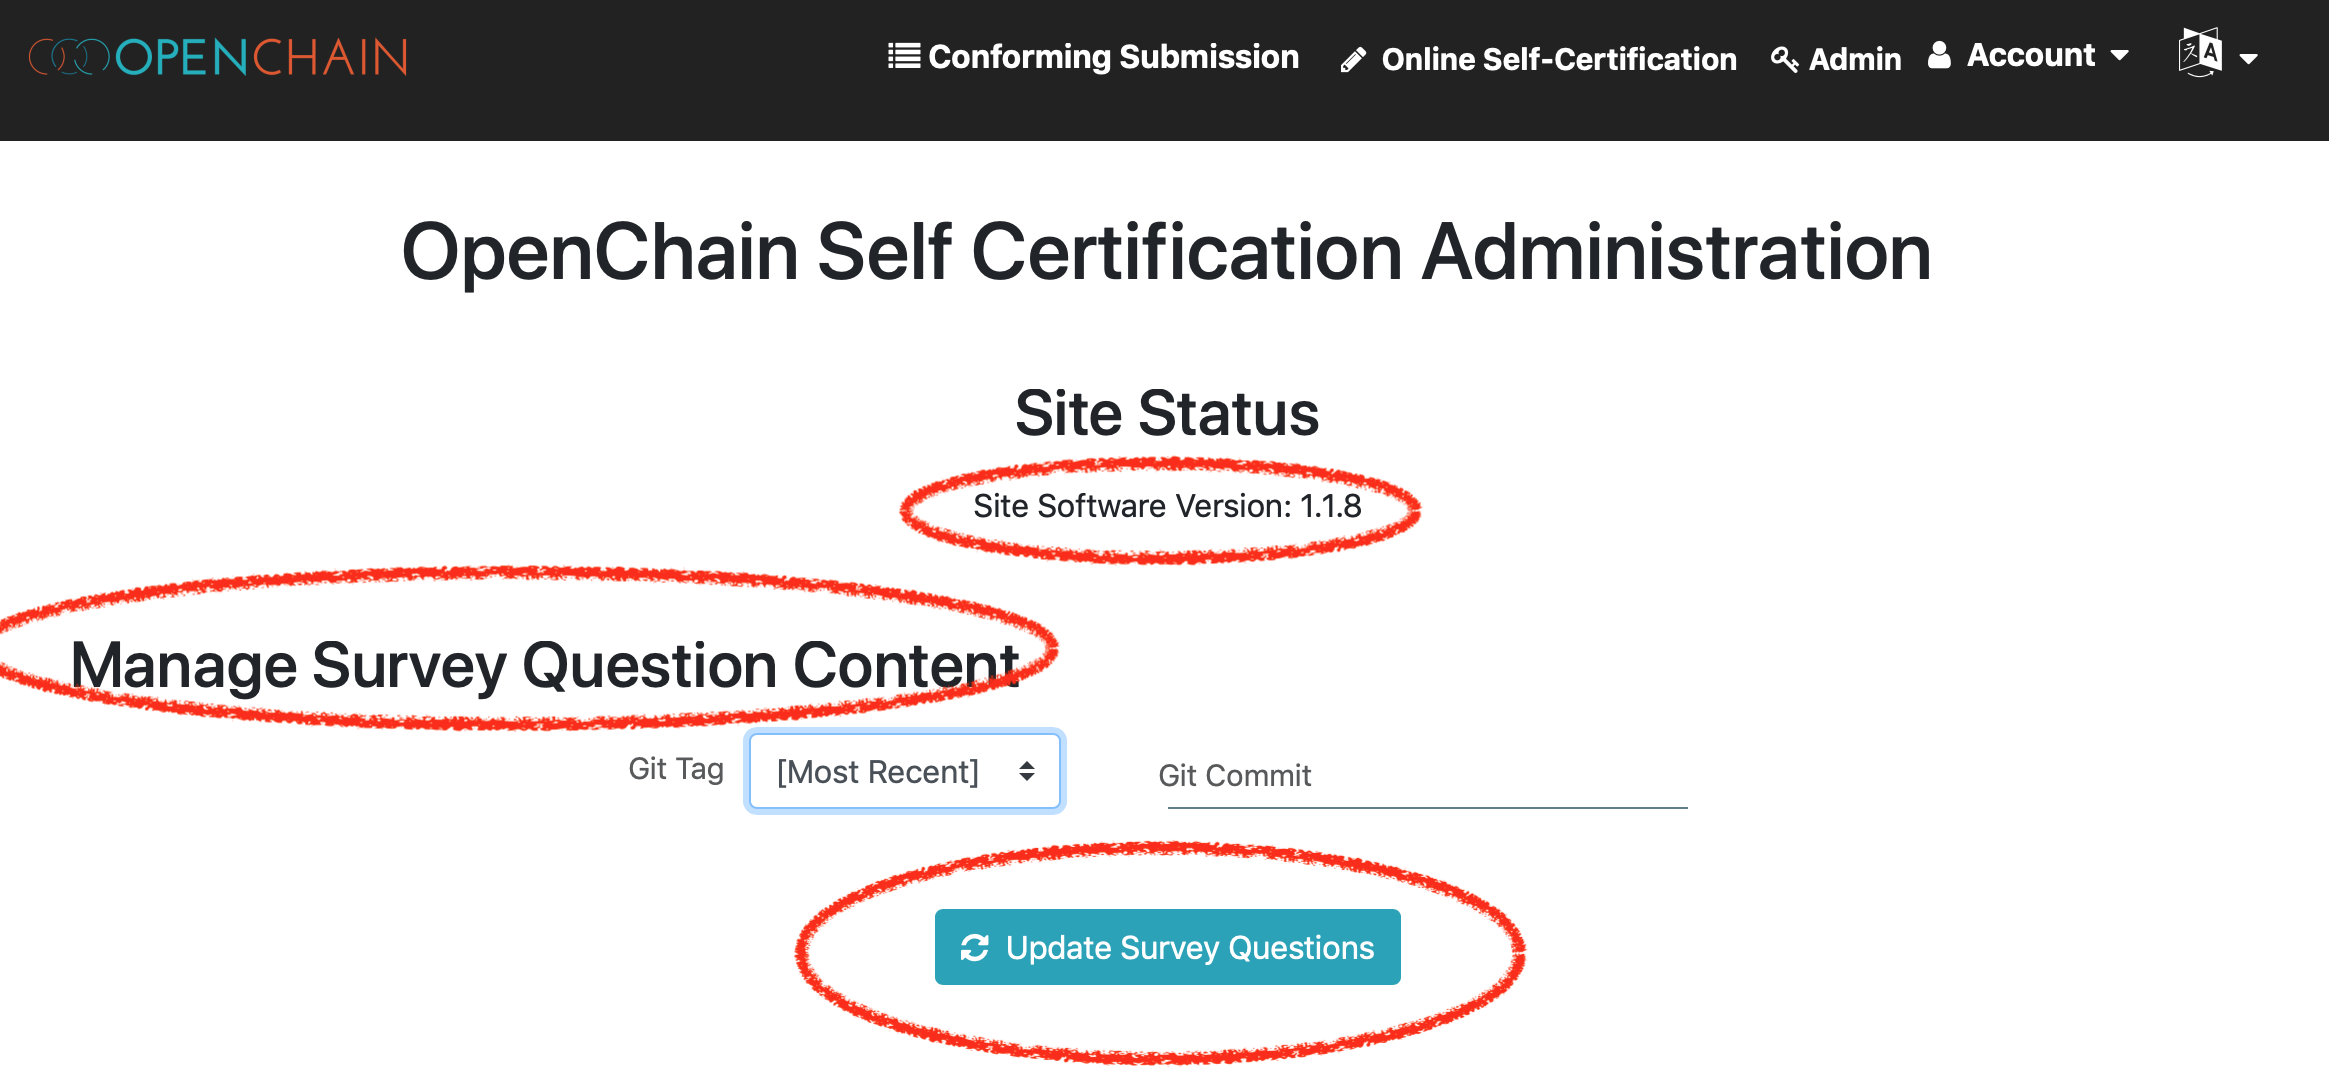Click the Admin navigation link
Screen dimensions: 2329x1083
point(1855,60)
